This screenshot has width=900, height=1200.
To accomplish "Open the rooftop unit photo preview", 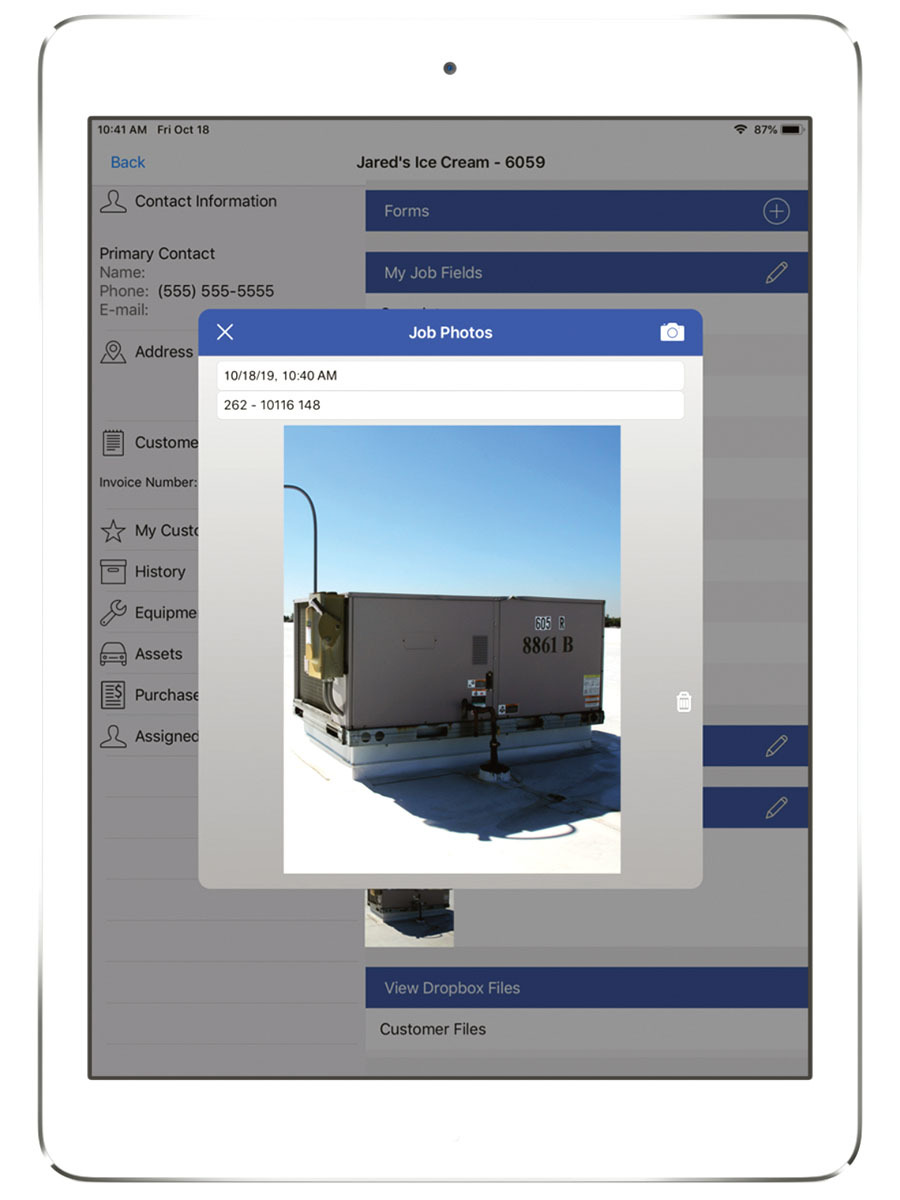I will pyautogui.click(x=451, y=648).
